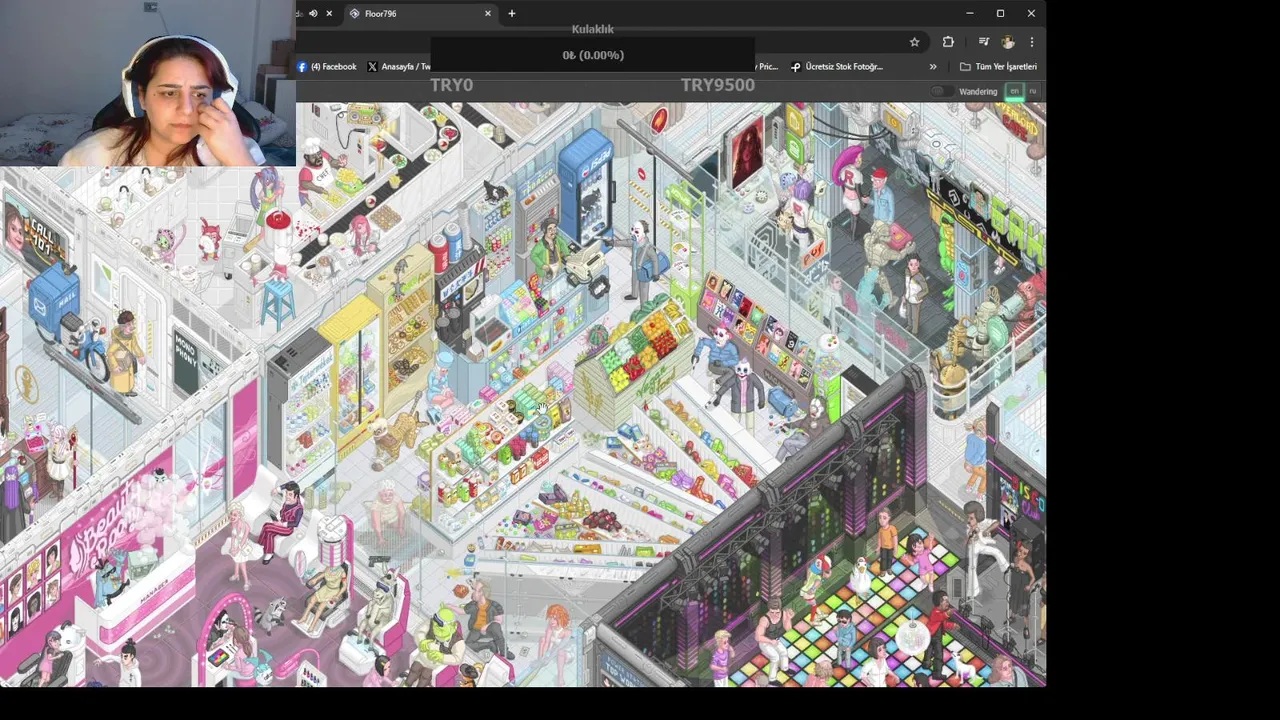Open the (4) Facebook bookmark
Image resolution: width=1280 pixels, height=720 pixels.
[x=327, y=67]
